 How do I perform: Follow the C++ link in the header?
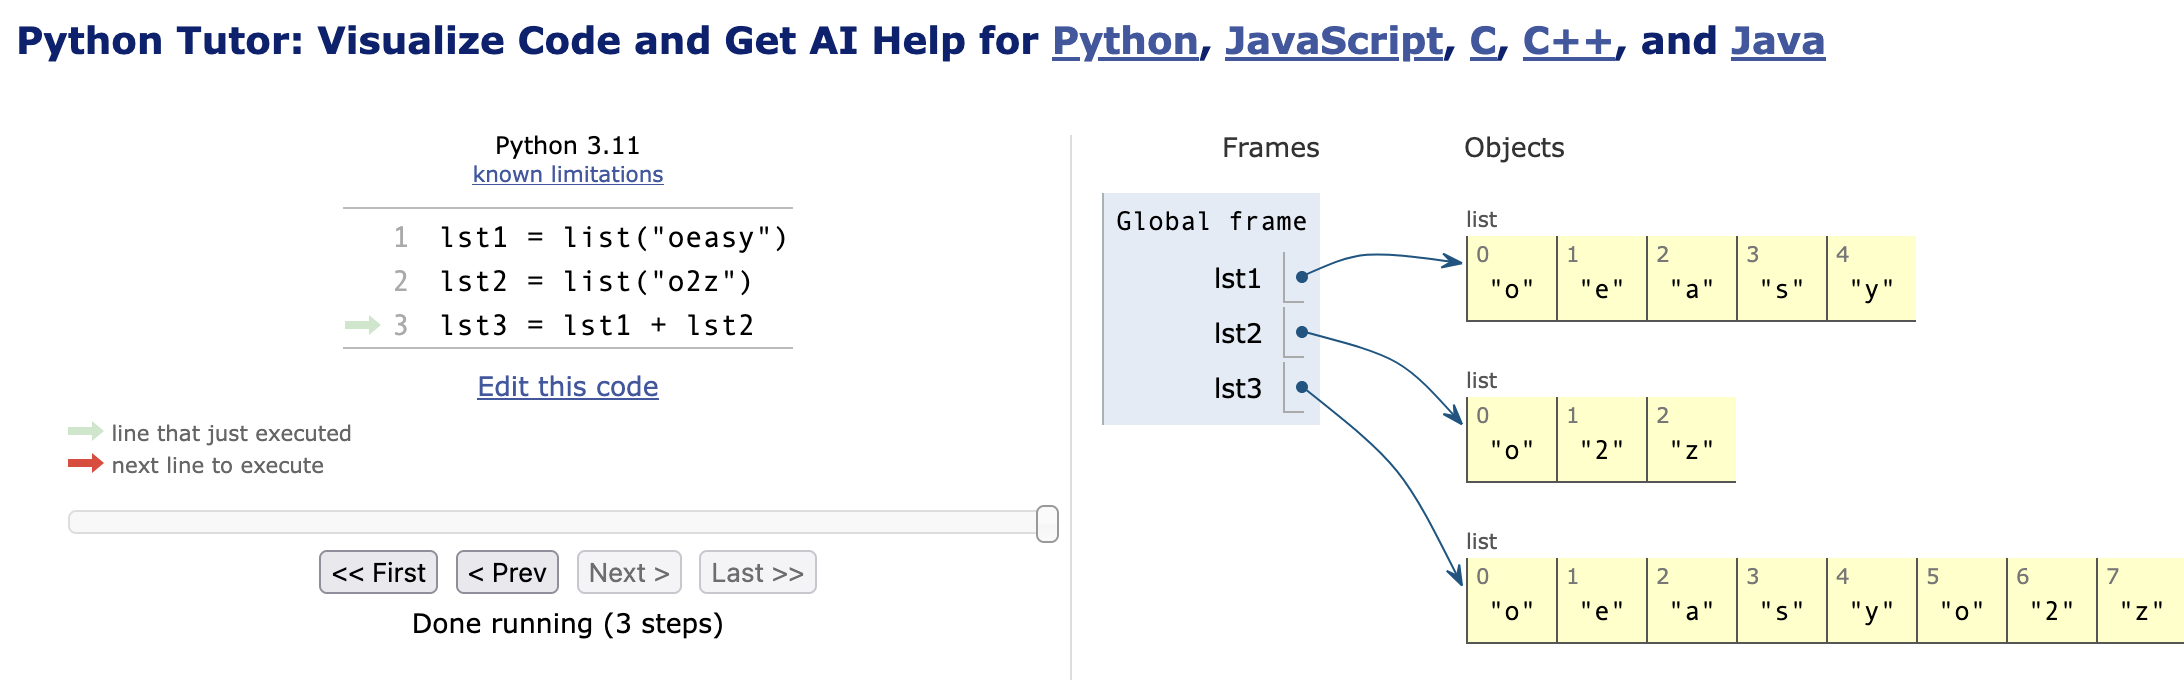coord(1568,41)
